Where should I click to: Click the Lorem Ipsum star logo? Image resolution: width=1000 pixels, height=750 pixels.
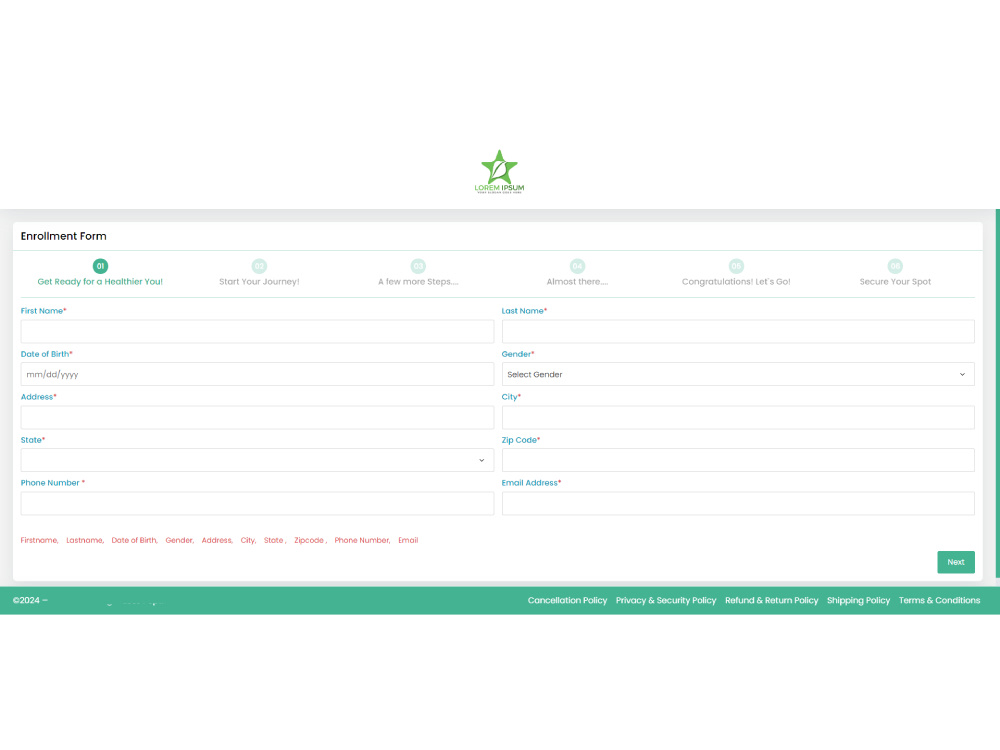tap(499, 172)
